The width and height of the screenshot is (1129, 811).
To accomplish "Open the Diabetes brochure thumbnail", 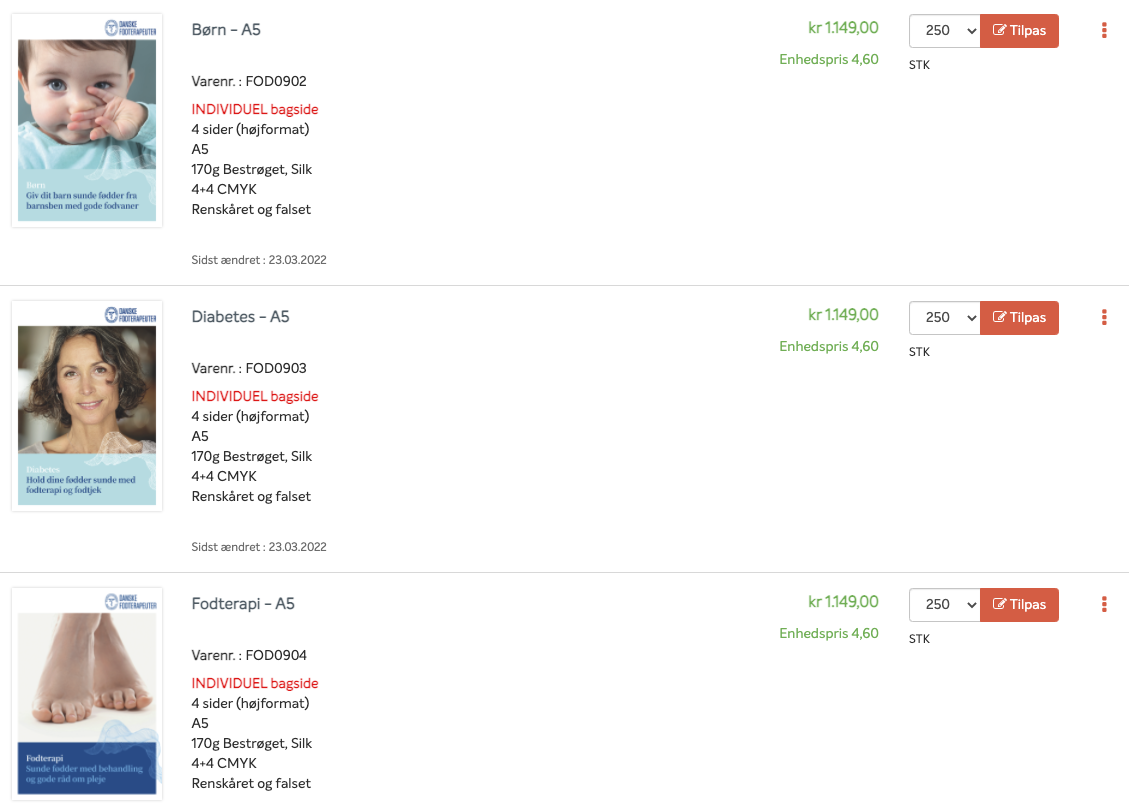I will tap(87, 407).
